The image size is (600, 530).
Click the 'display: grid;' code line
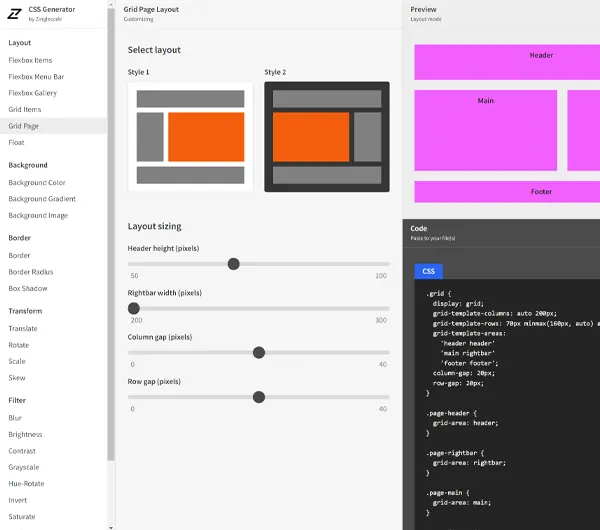coord(458,303)
